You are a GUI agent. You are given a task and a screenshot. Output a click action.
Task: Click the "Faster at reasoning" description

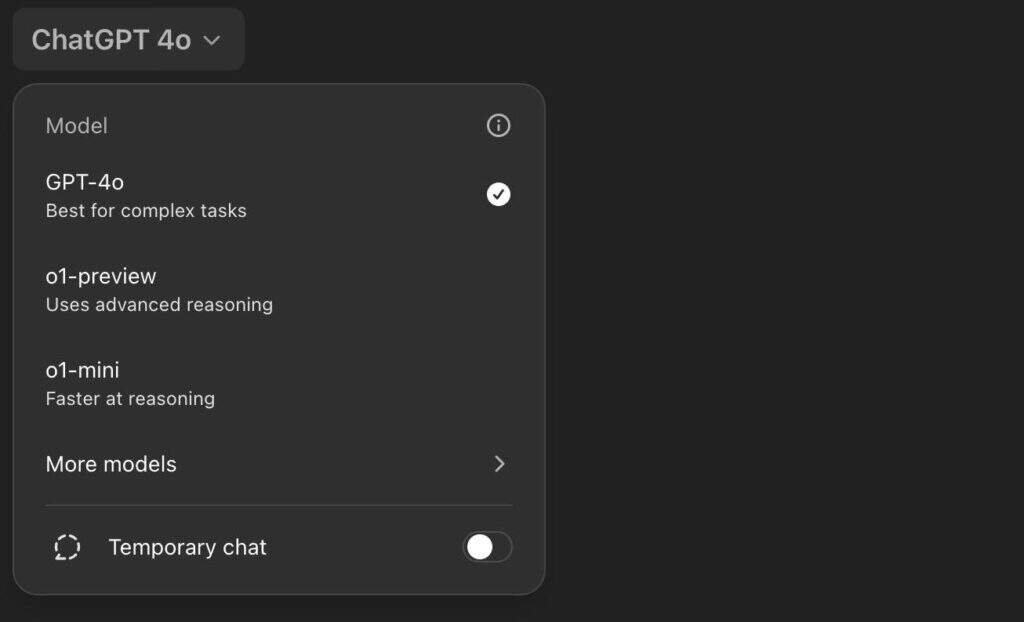130,399
